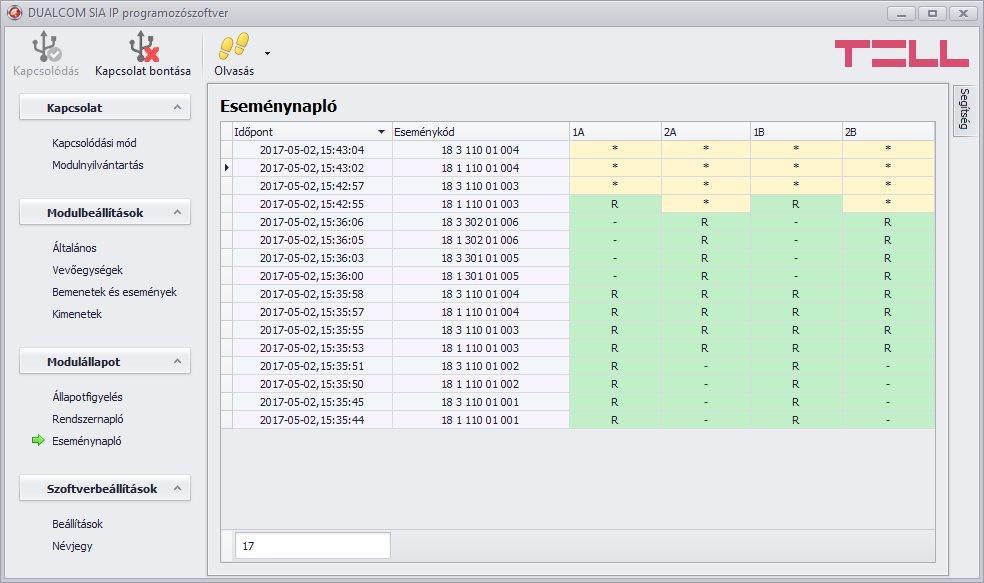Click 2B asterisk cell in 15:43:04 row
This screenshot has height=583, width=984.
pos(888,150)
